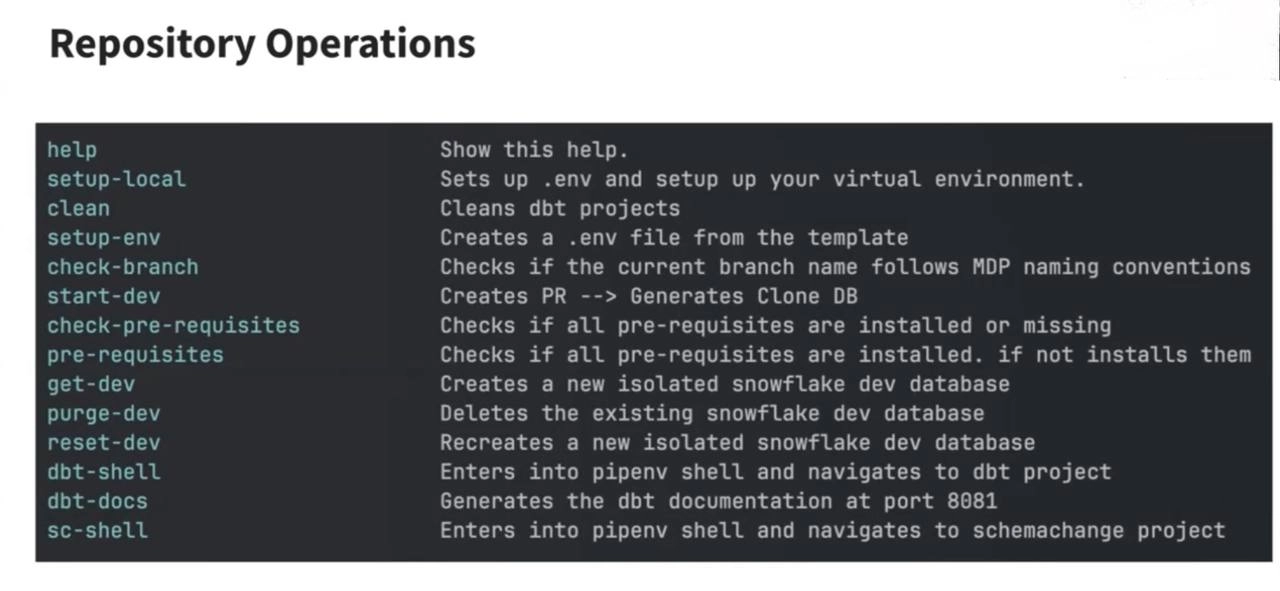
Task: Click 'Deletes the existing snowflake dev database' text
Action: (712, 413)
